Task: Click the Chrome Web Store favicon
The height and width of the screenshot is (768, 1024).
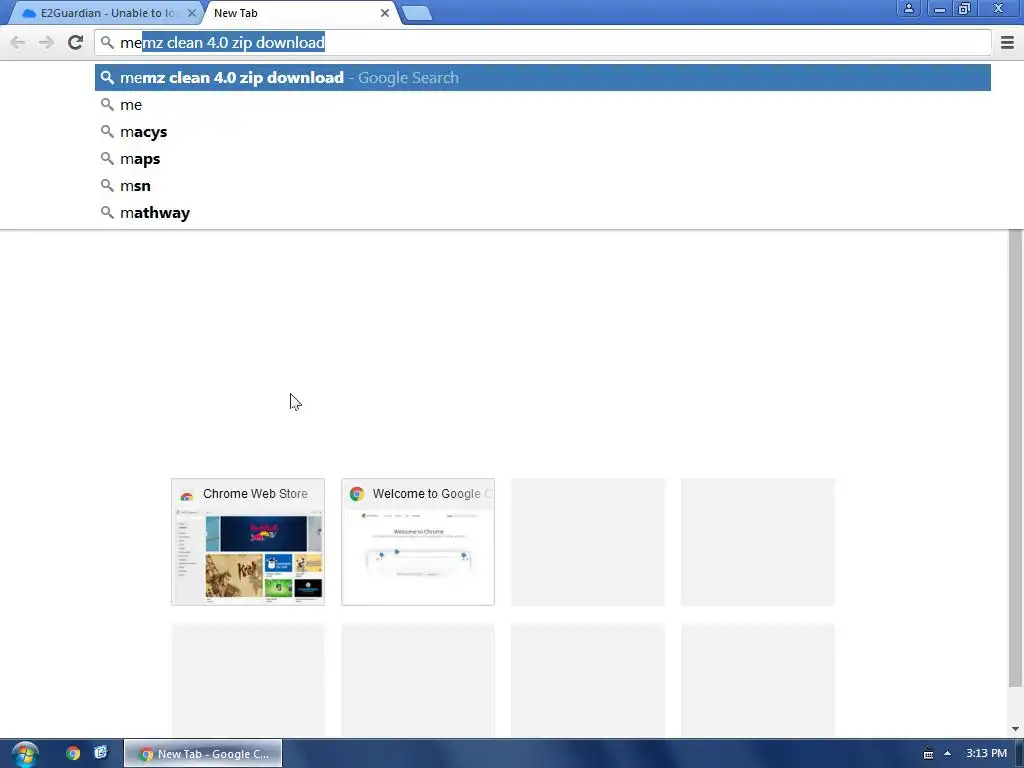Action: pos(187,494)
